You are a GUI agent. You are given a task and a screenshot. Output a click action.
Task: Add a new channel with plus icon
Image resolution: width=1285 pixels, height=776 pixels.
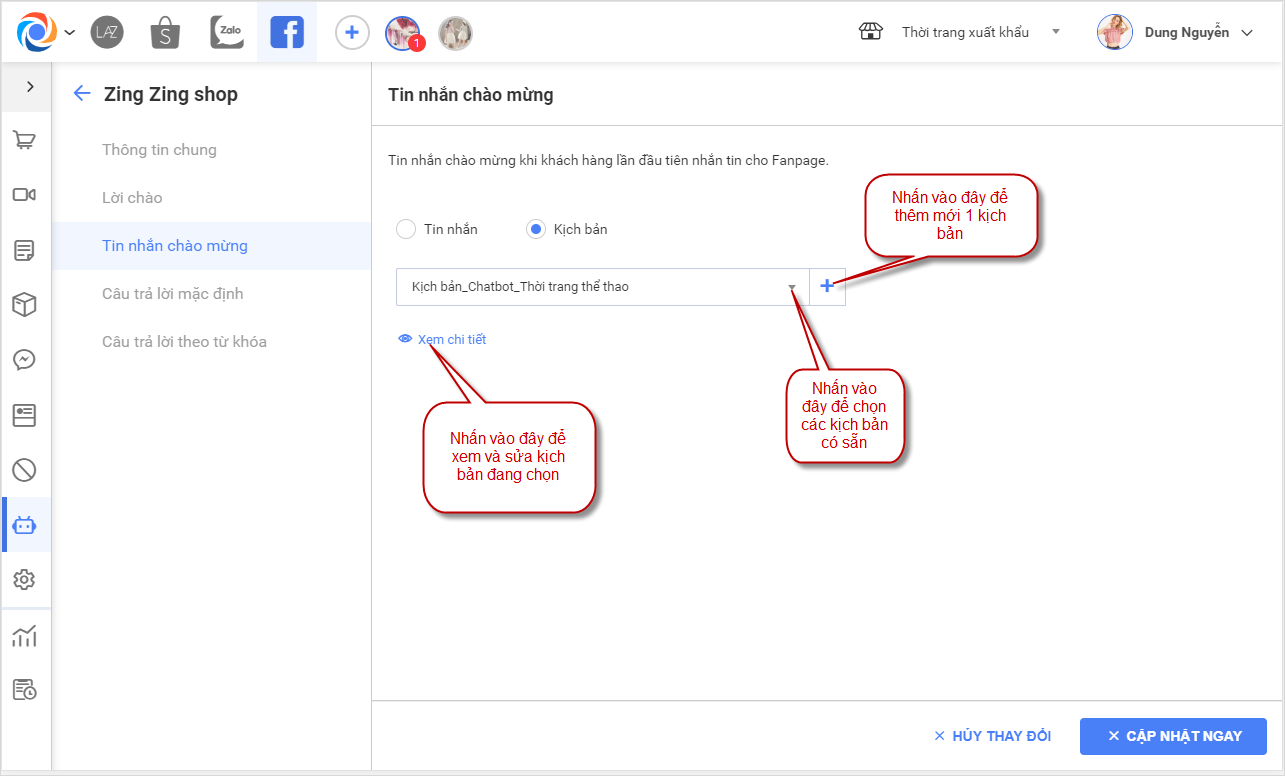click(x=351, y=33)
